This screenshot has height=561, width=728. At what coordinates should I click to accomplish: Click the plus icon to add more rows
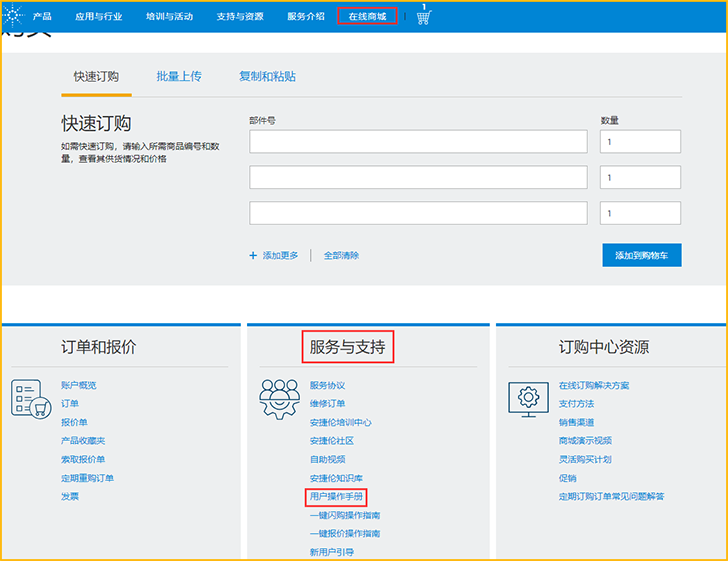pos(253,255)
